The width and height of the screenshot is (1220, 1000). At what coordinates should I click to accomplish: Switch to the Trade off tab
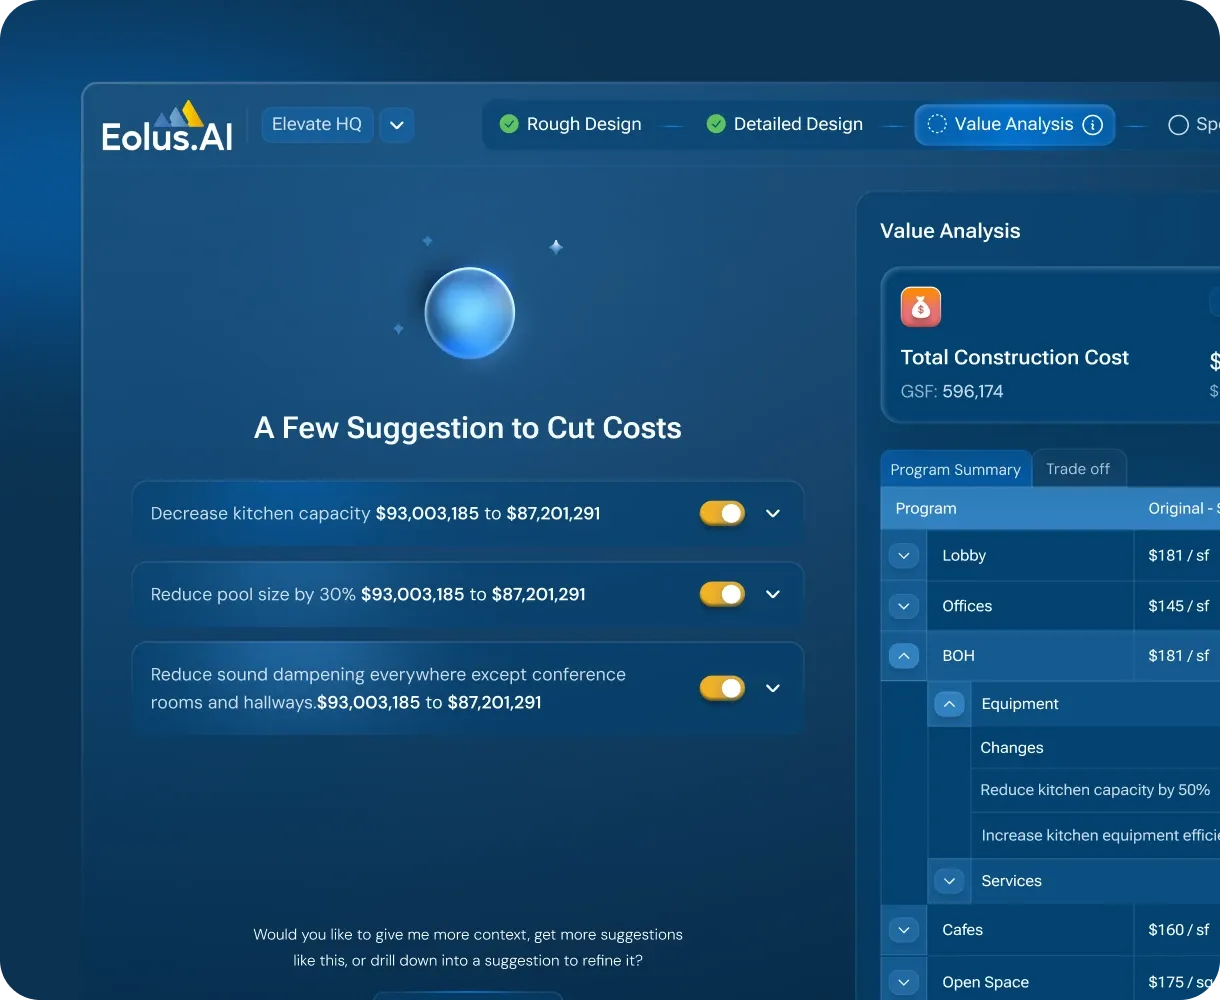click(1078, 468)
